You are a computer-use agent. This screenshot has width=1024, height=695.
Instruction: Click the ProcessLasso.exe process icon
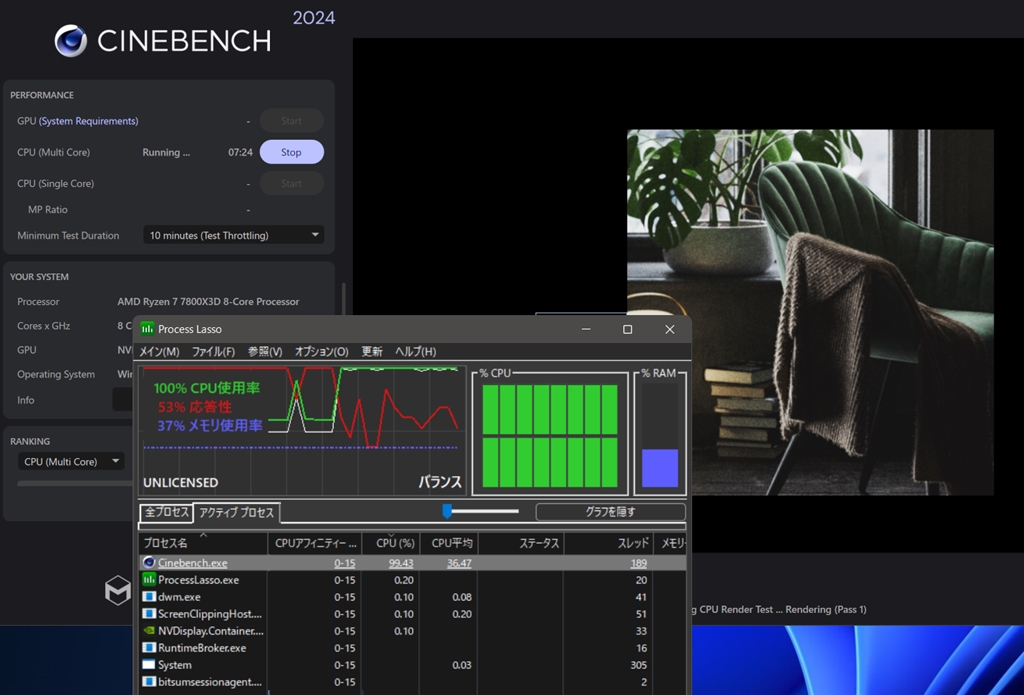coord(149,580)
